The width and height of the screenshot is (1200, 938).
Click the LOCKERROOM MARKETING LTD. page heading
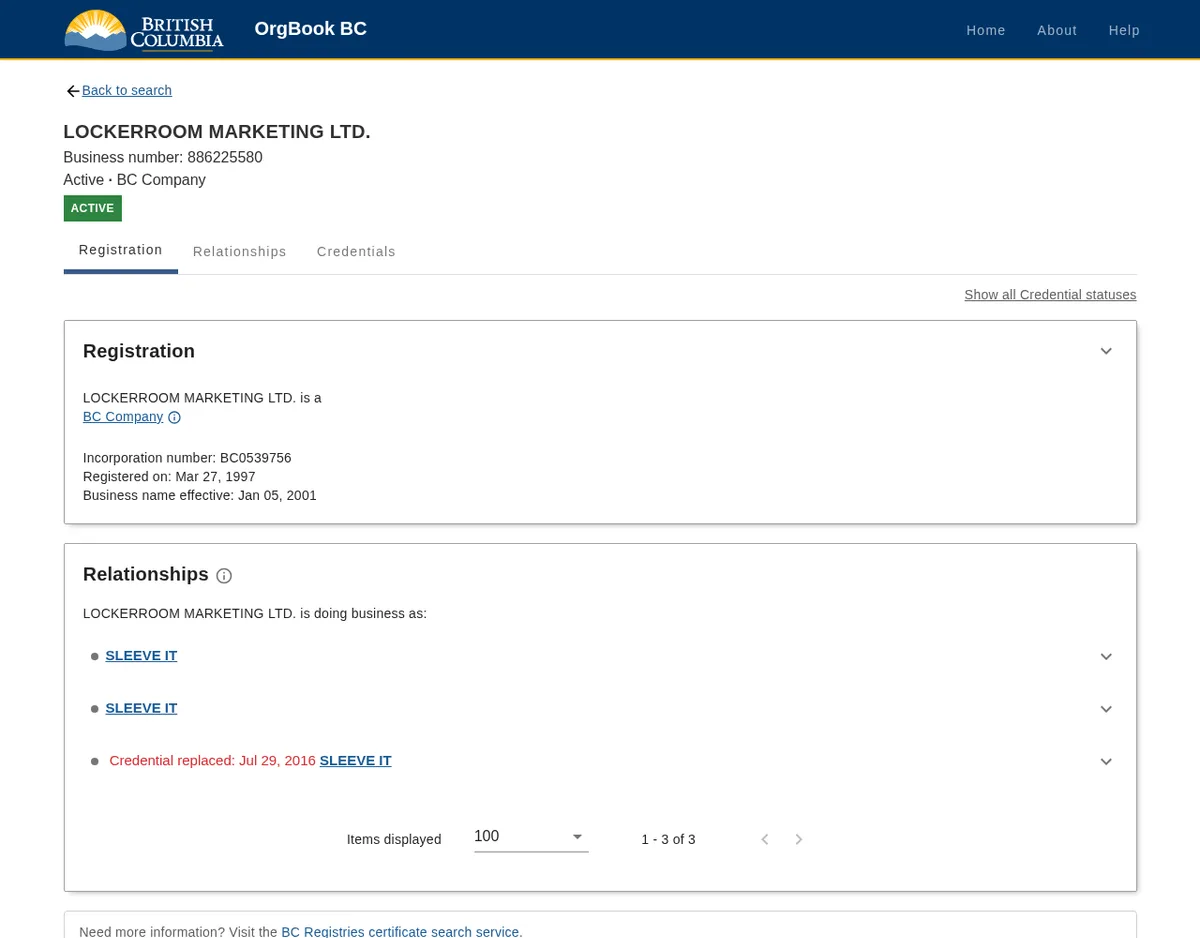click(x=217, y=132)
